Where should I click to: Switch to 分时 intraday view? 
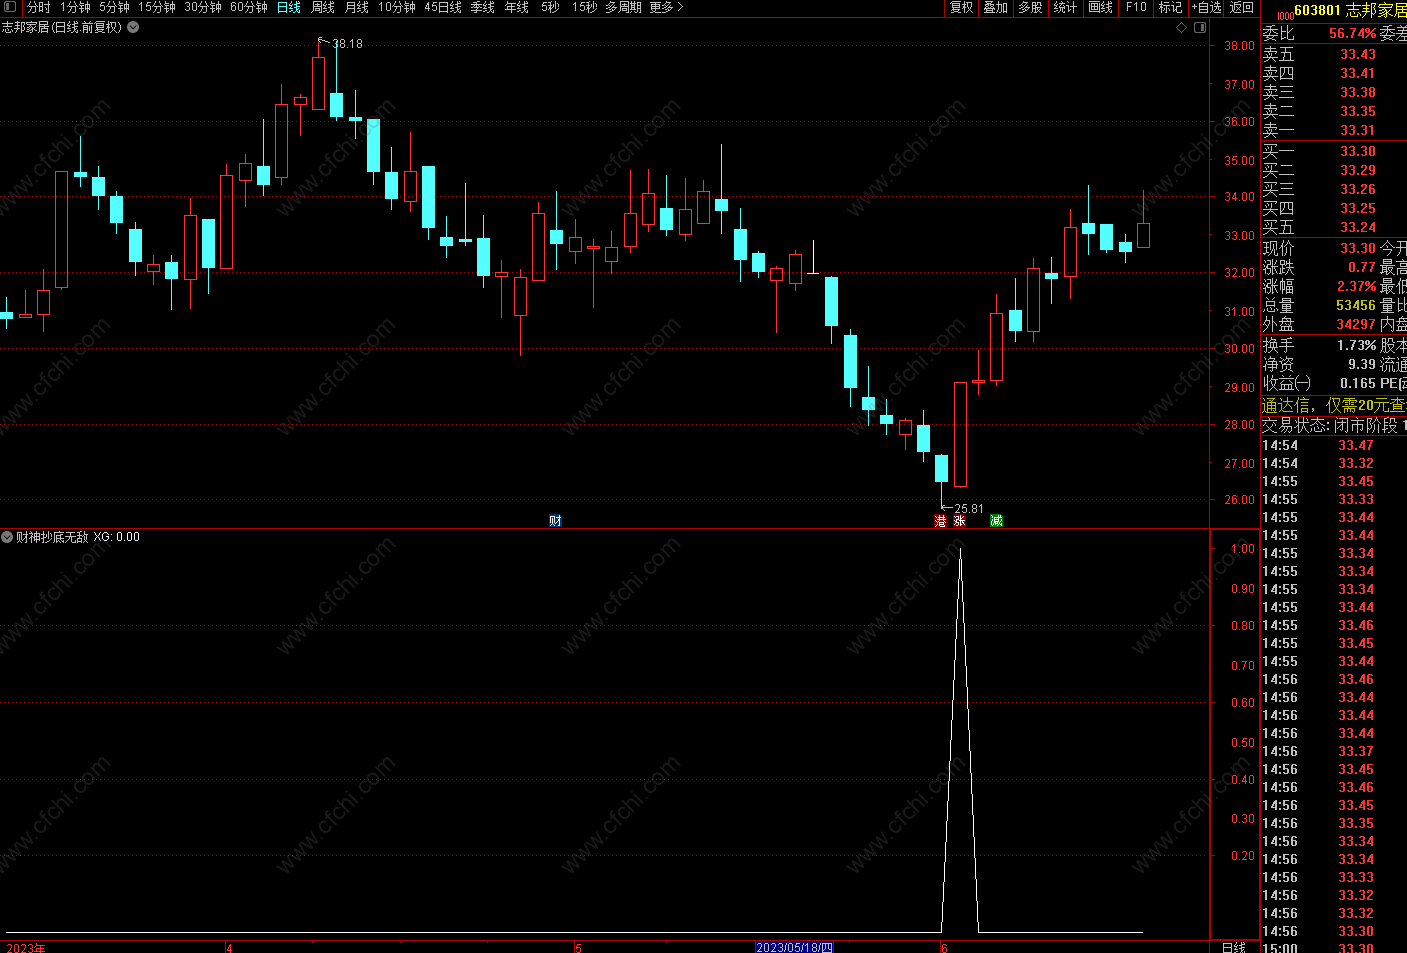click(38, 7)
